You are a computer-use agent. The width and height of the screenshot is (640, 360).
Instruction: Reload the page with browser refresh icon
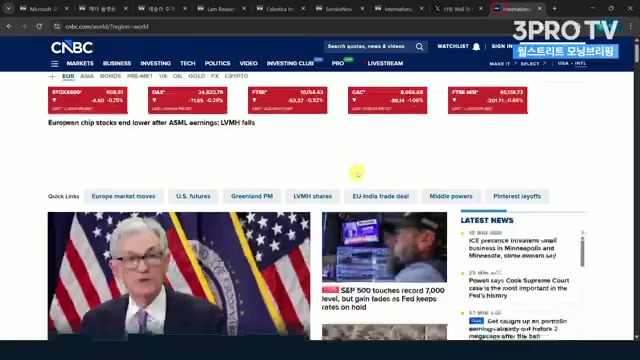point(39,27)
